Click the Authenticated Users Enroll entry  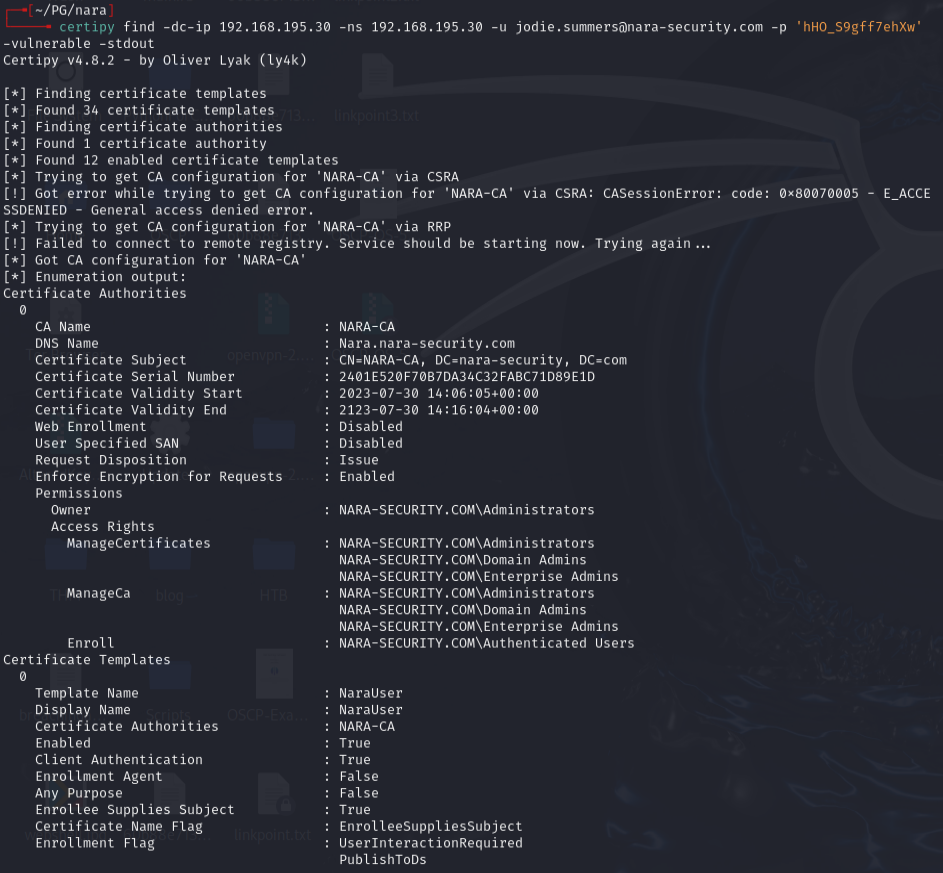click(x=486, y=643)
